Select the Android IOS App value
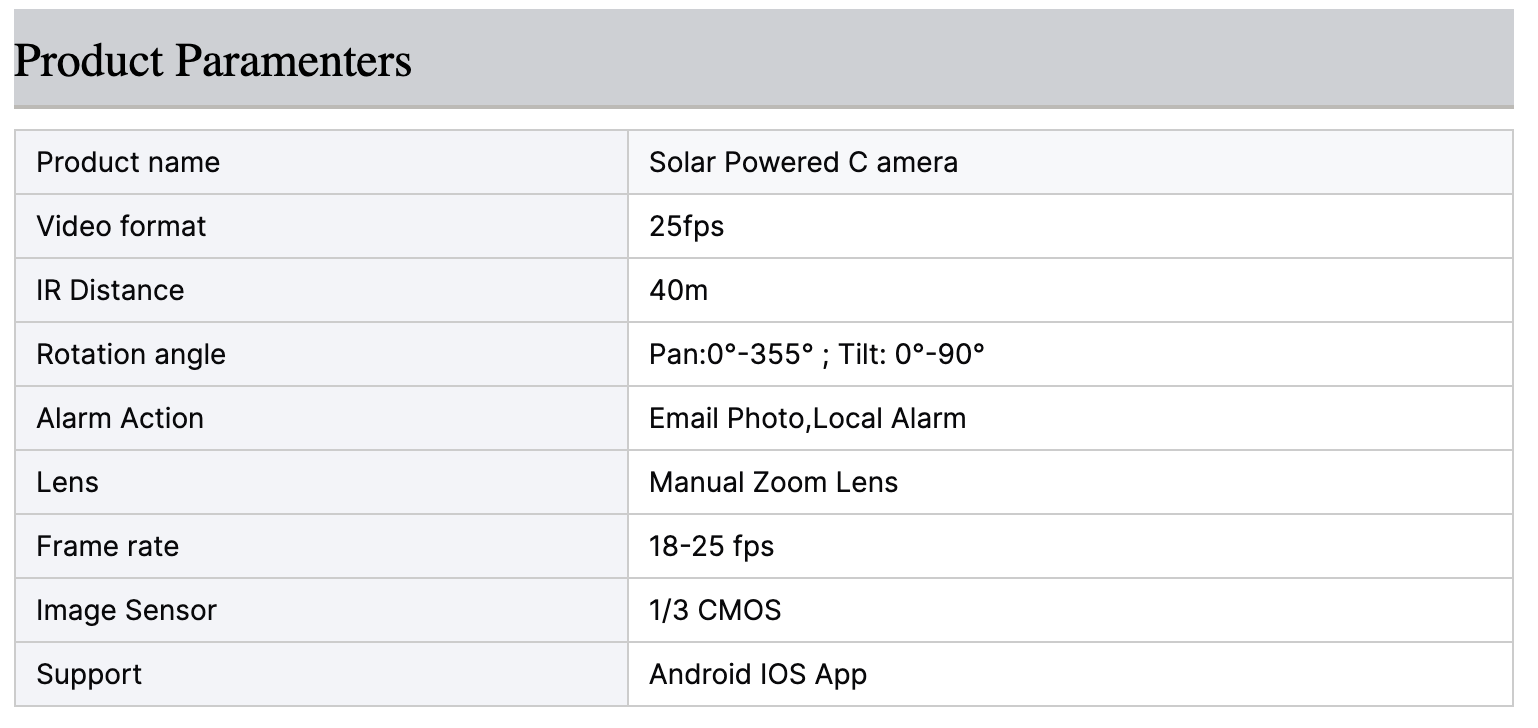This screenshot has height=728, width=1538. 757,674
